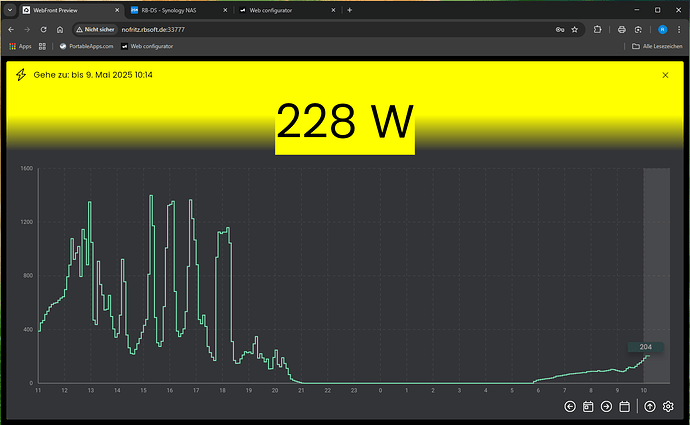Open the browser profile avatar
The height and width of the screenshot is (425, 690).
tap(662, 29)
